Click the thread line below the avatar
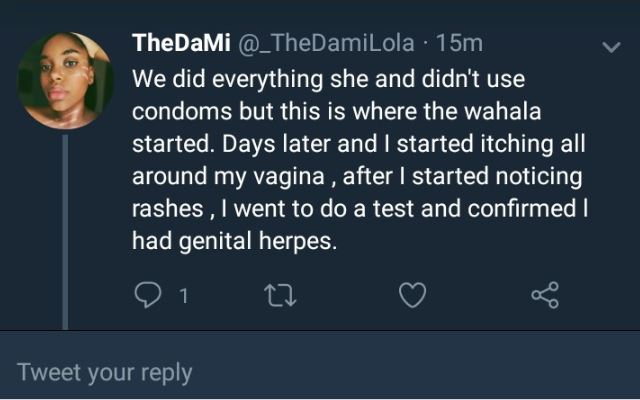 click(x=66, y=230)
